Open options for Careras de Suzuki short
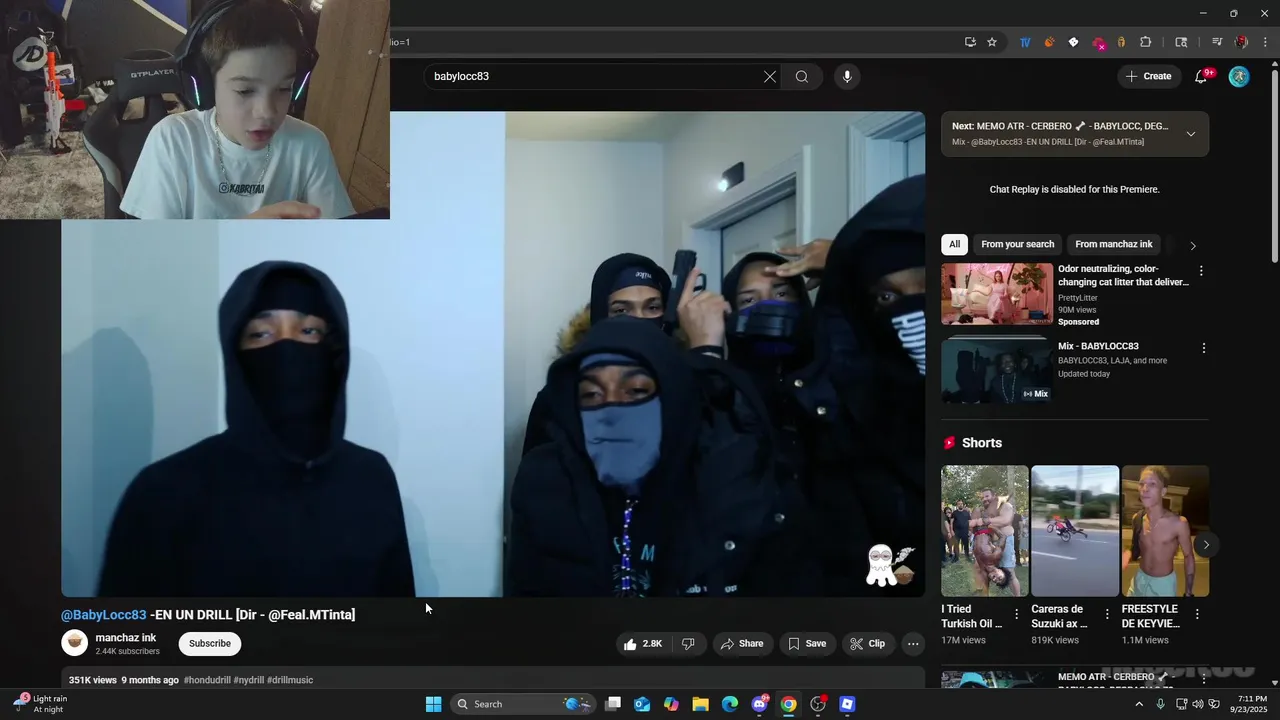 1107,614
